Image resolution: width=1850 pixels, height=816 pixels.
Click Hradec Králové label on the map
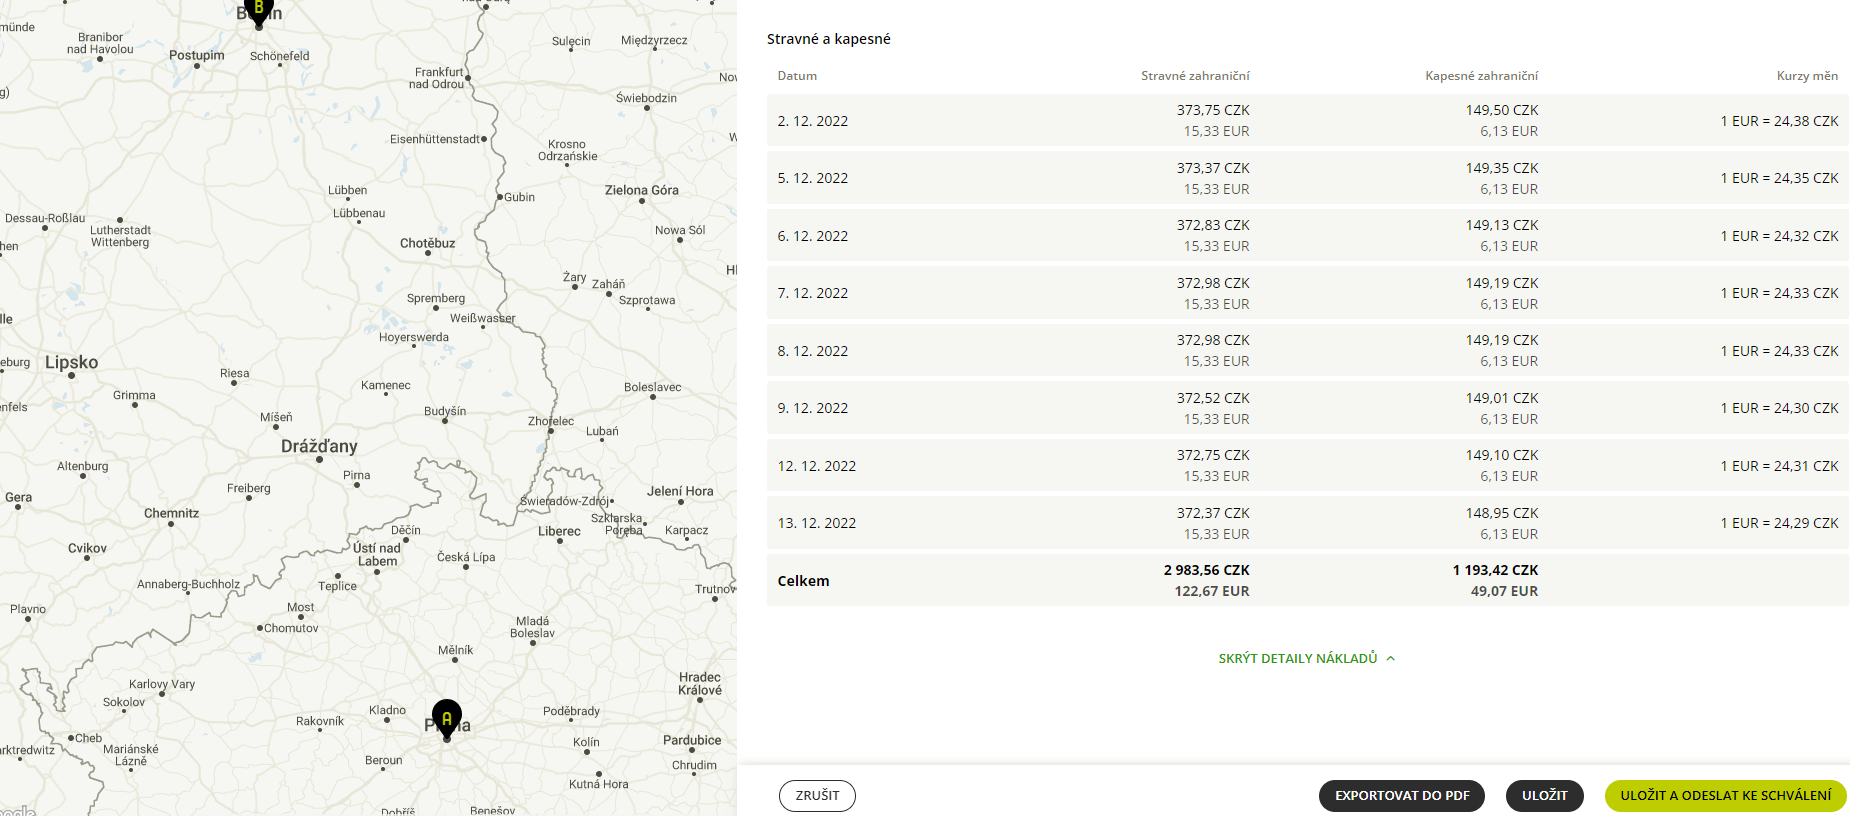point(700,684)
